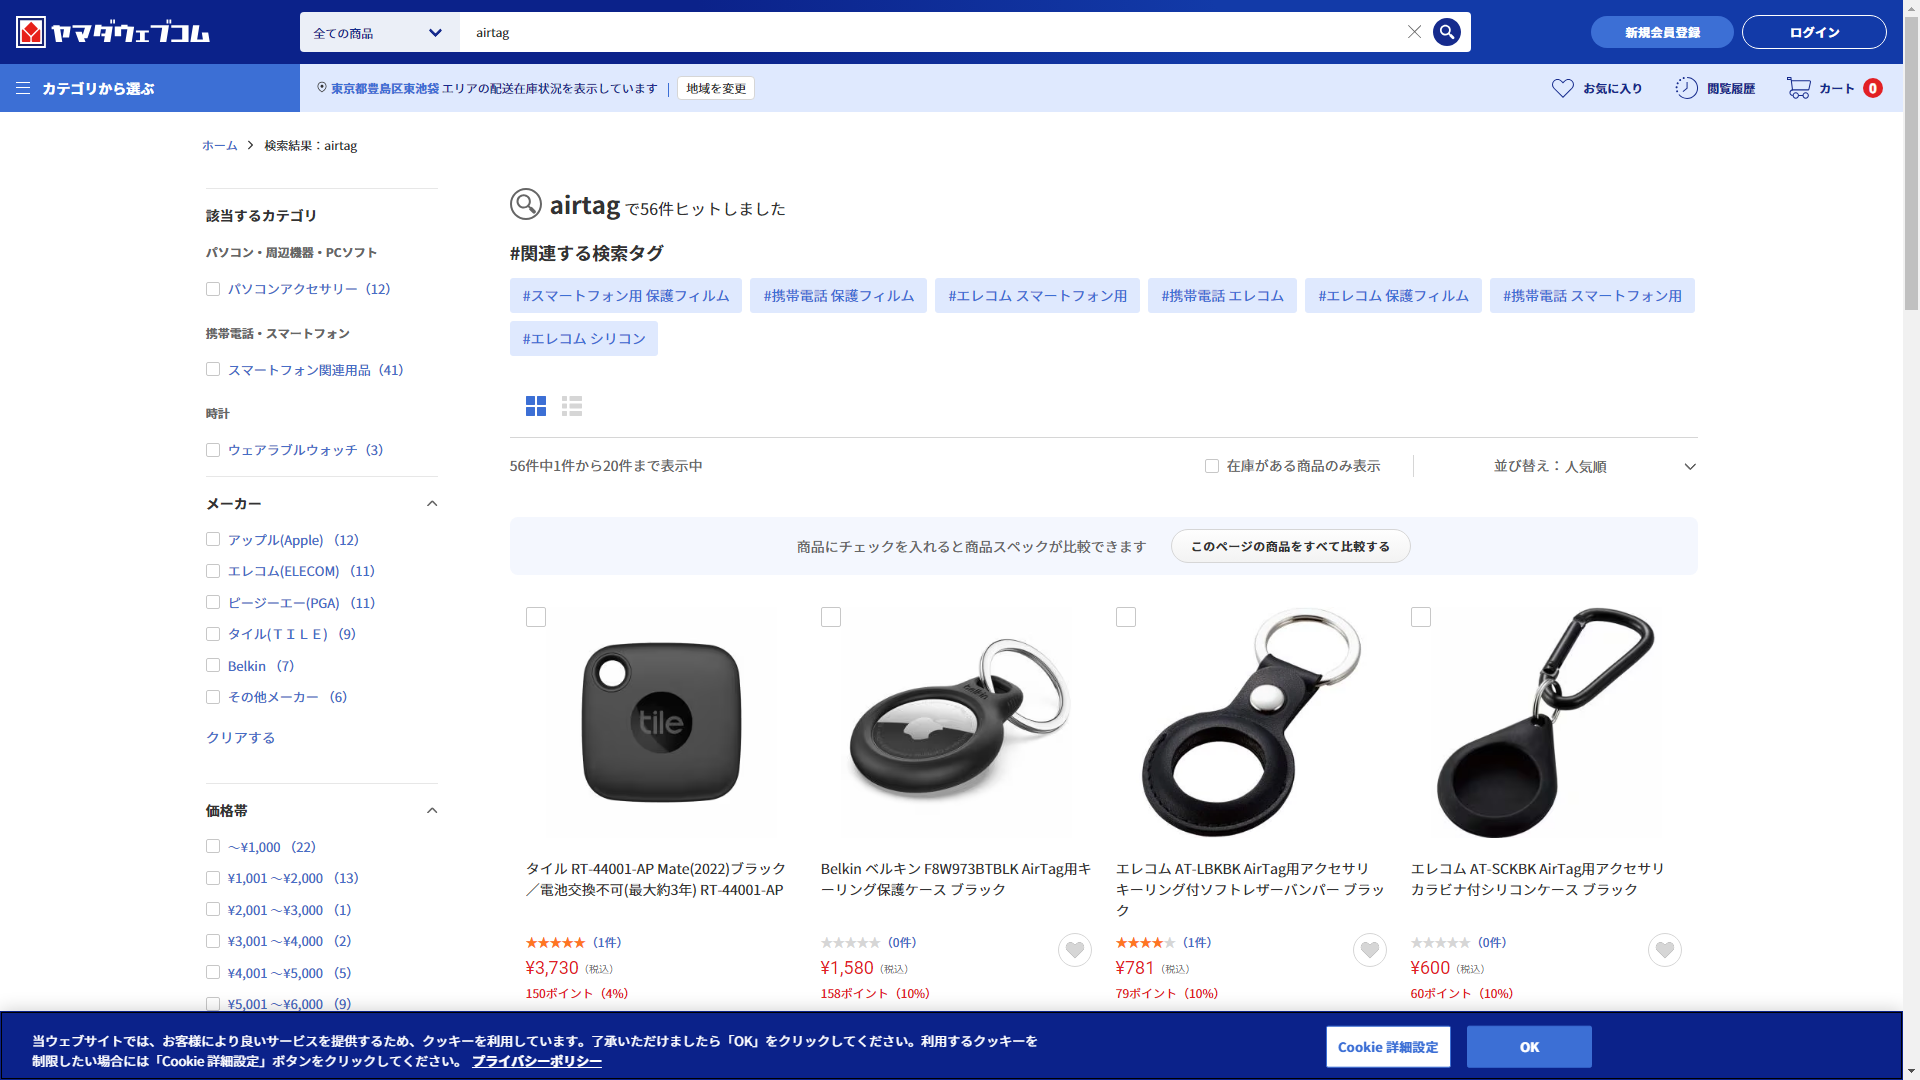The width and height of the screenshot is (1920, 1080).
Task: Open the category selection menu
Action: [x=86, y=88]
